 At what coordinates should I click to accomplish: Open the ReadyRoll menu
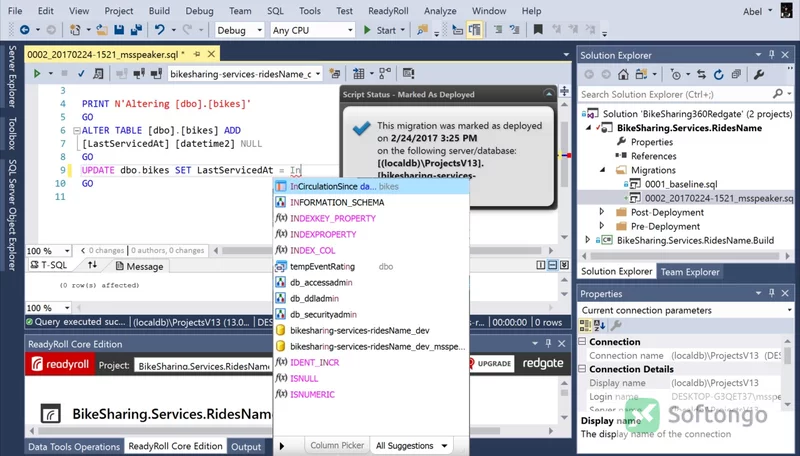click(x=388, y=11)
